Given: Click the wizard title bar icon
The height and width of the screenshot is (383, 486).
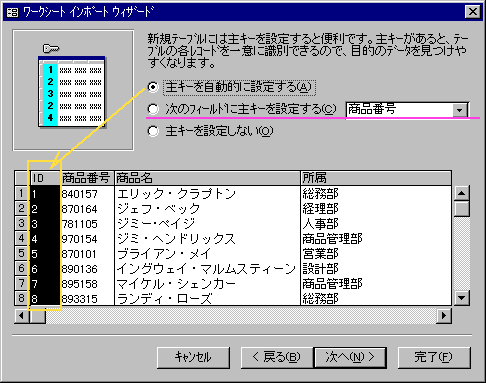Looking at the screenshot, I should tap(12, 13).
